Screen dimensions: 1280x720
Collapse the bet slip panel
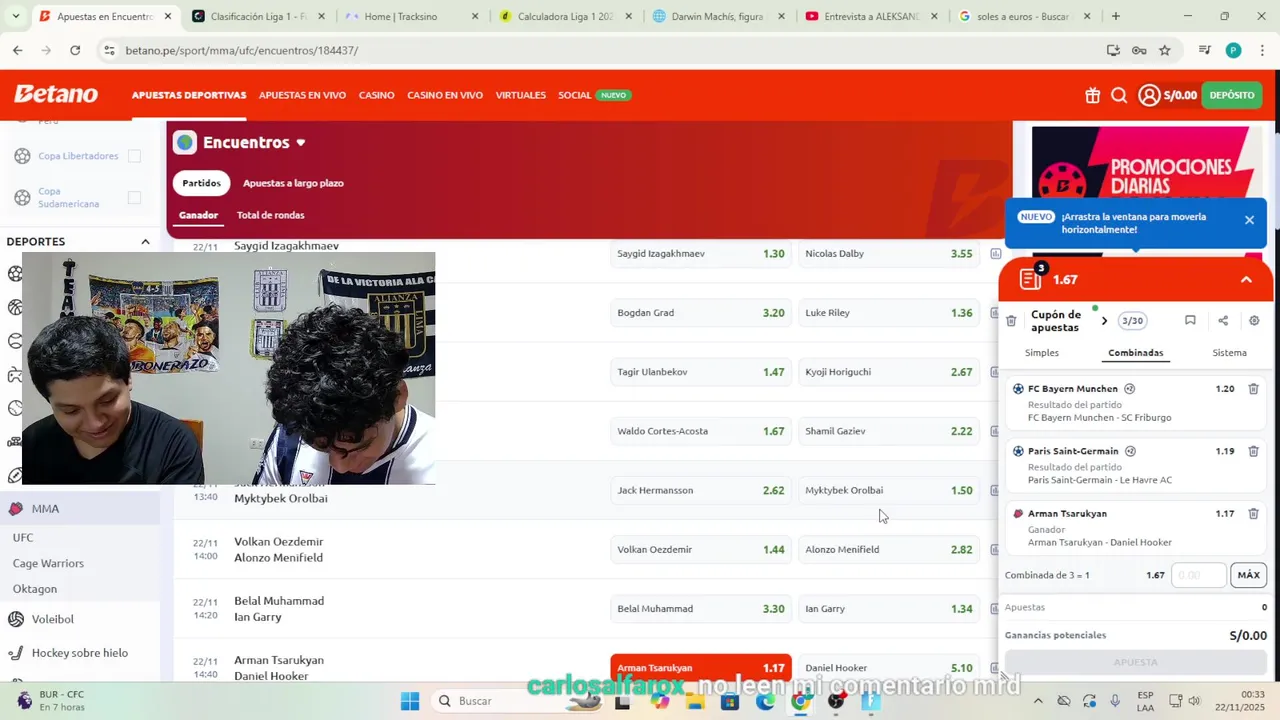coord(1246,280)
